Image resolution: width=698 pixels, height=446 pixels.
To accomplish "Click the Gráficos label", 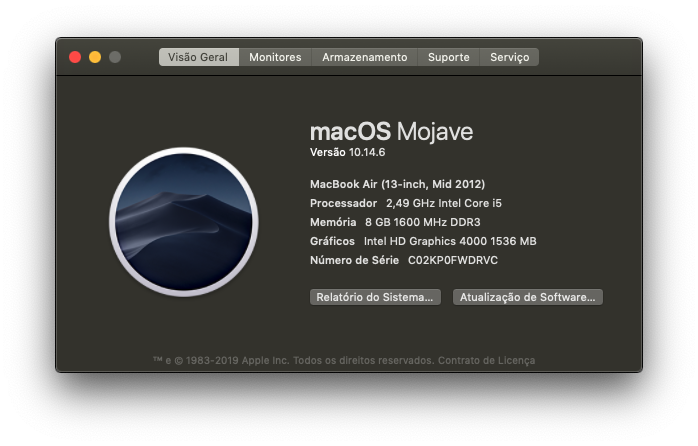I will (332, 241).
